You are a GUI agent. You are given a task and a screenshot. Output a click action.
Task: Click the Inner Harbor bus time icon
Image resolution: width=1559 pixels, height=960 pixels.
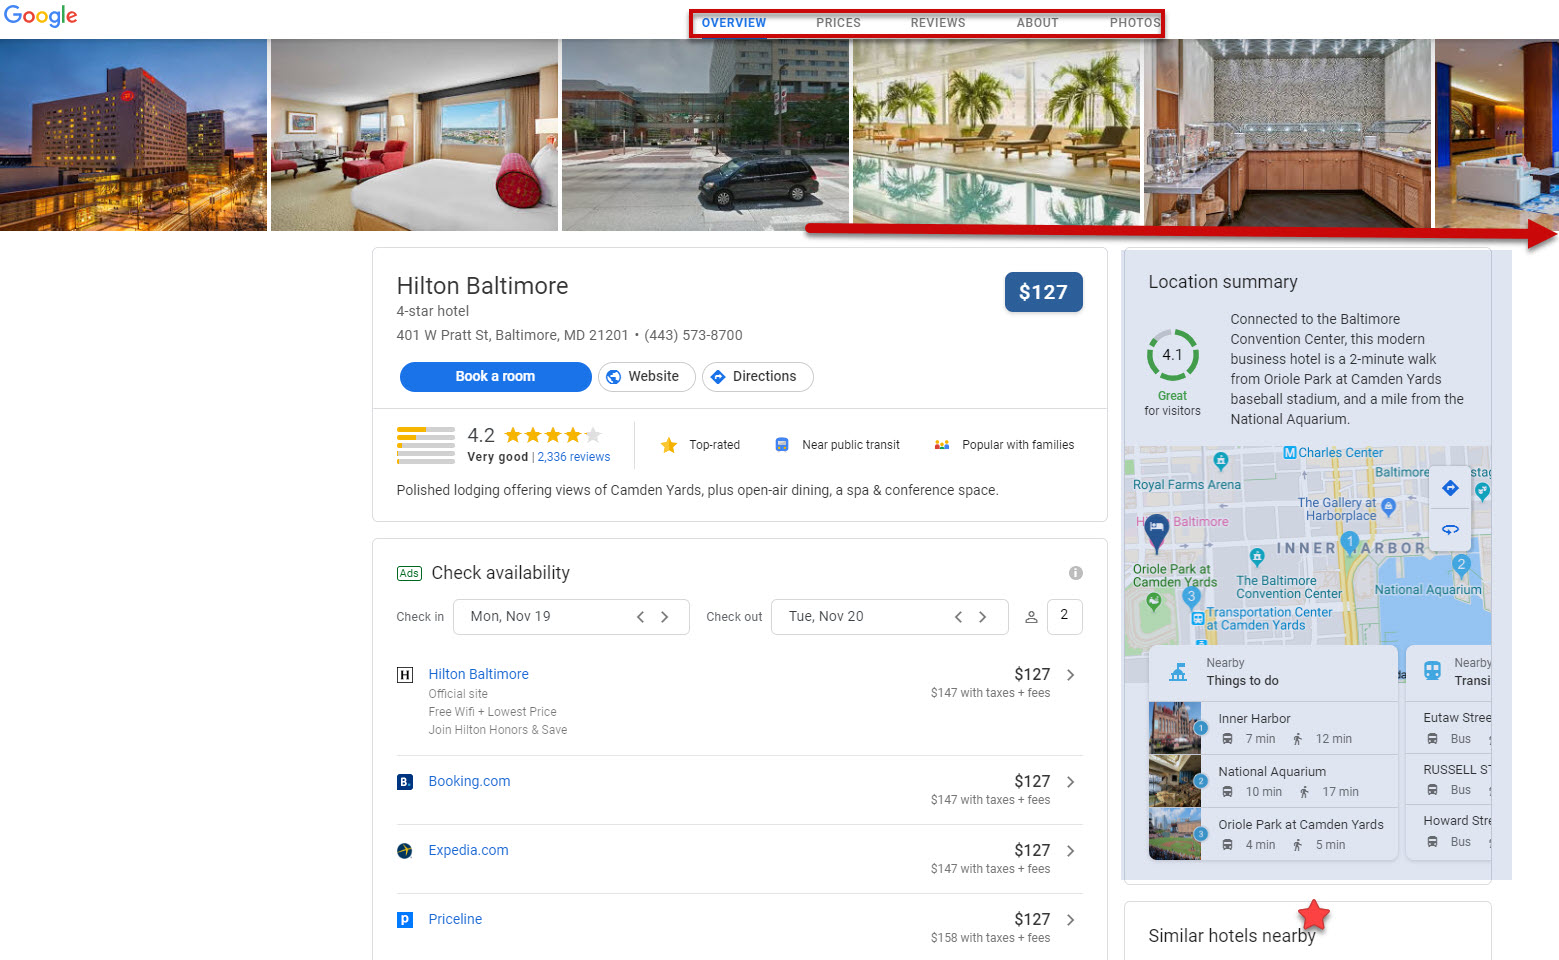[1227, 740]
